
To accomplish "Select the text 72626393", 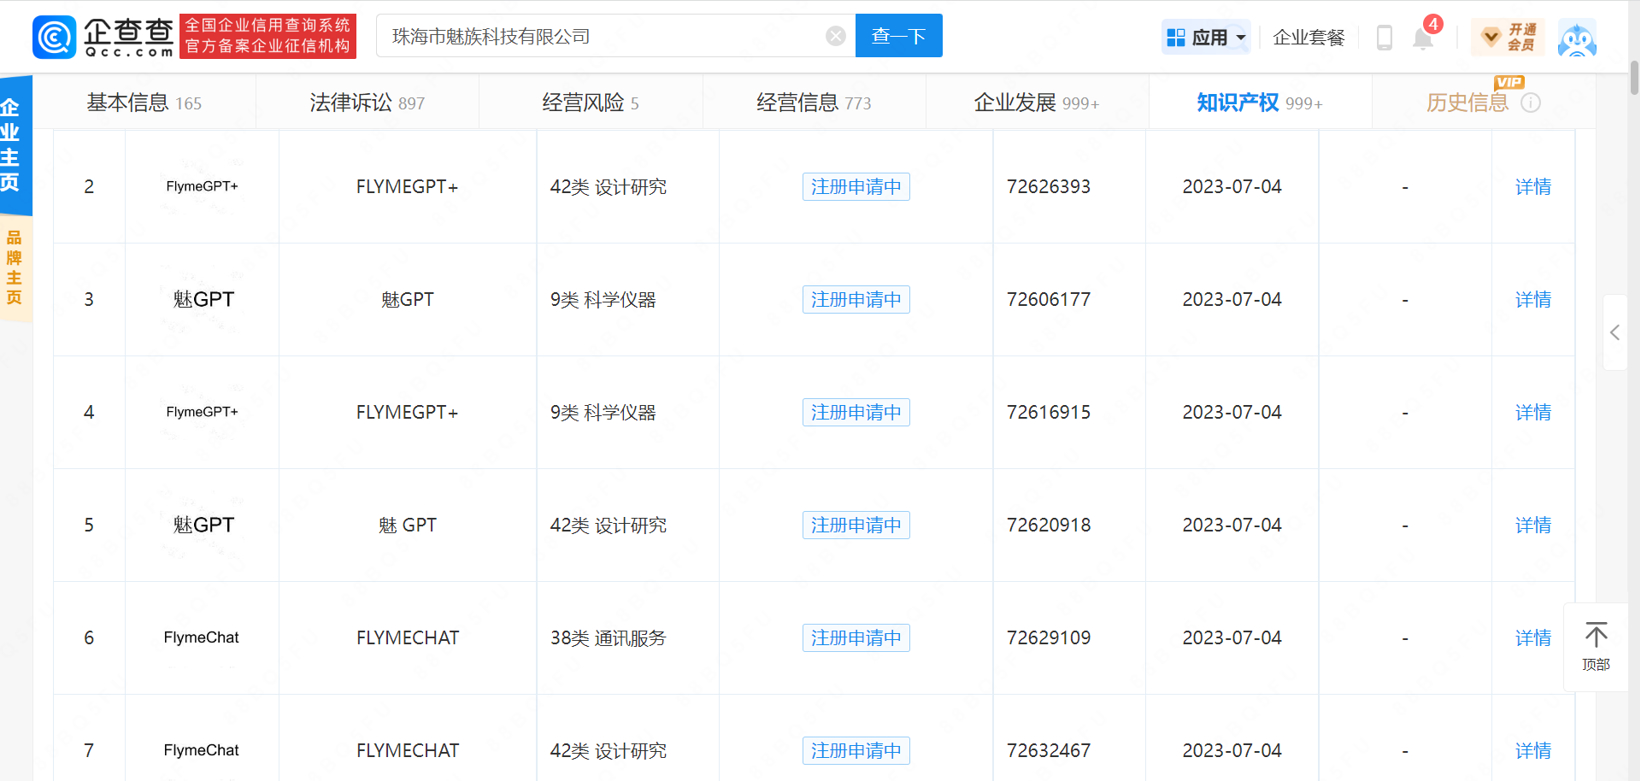I will [x=1049, y=187].
